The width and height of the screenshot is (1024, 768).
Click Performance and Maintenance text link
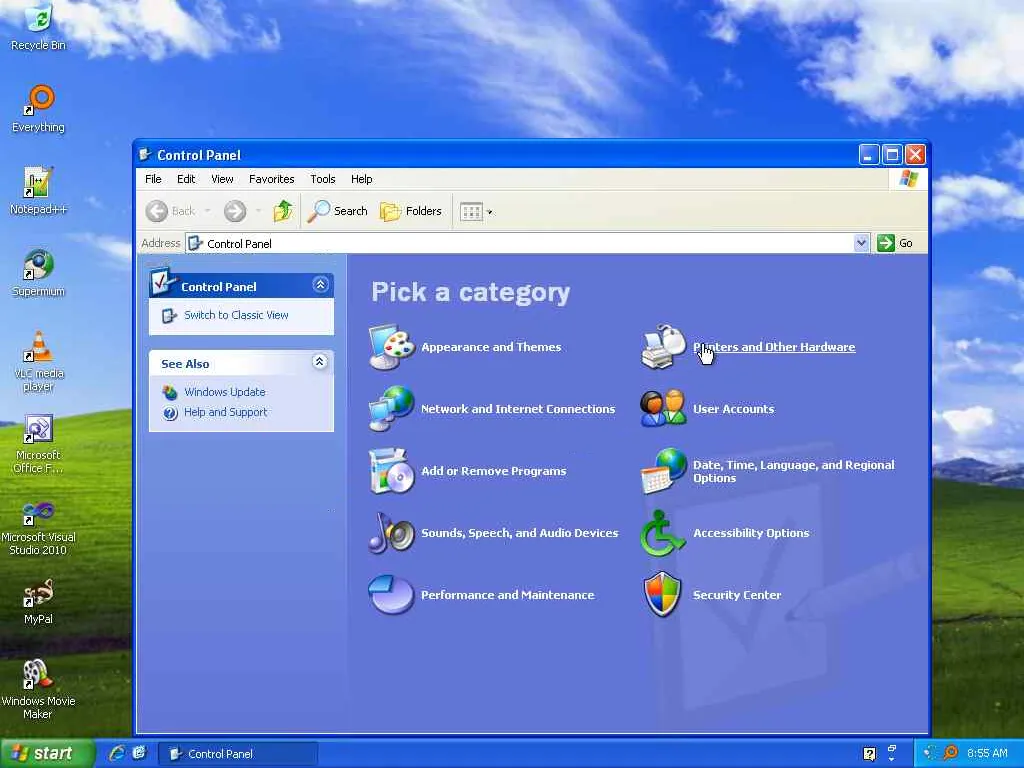tap(507, 595)
